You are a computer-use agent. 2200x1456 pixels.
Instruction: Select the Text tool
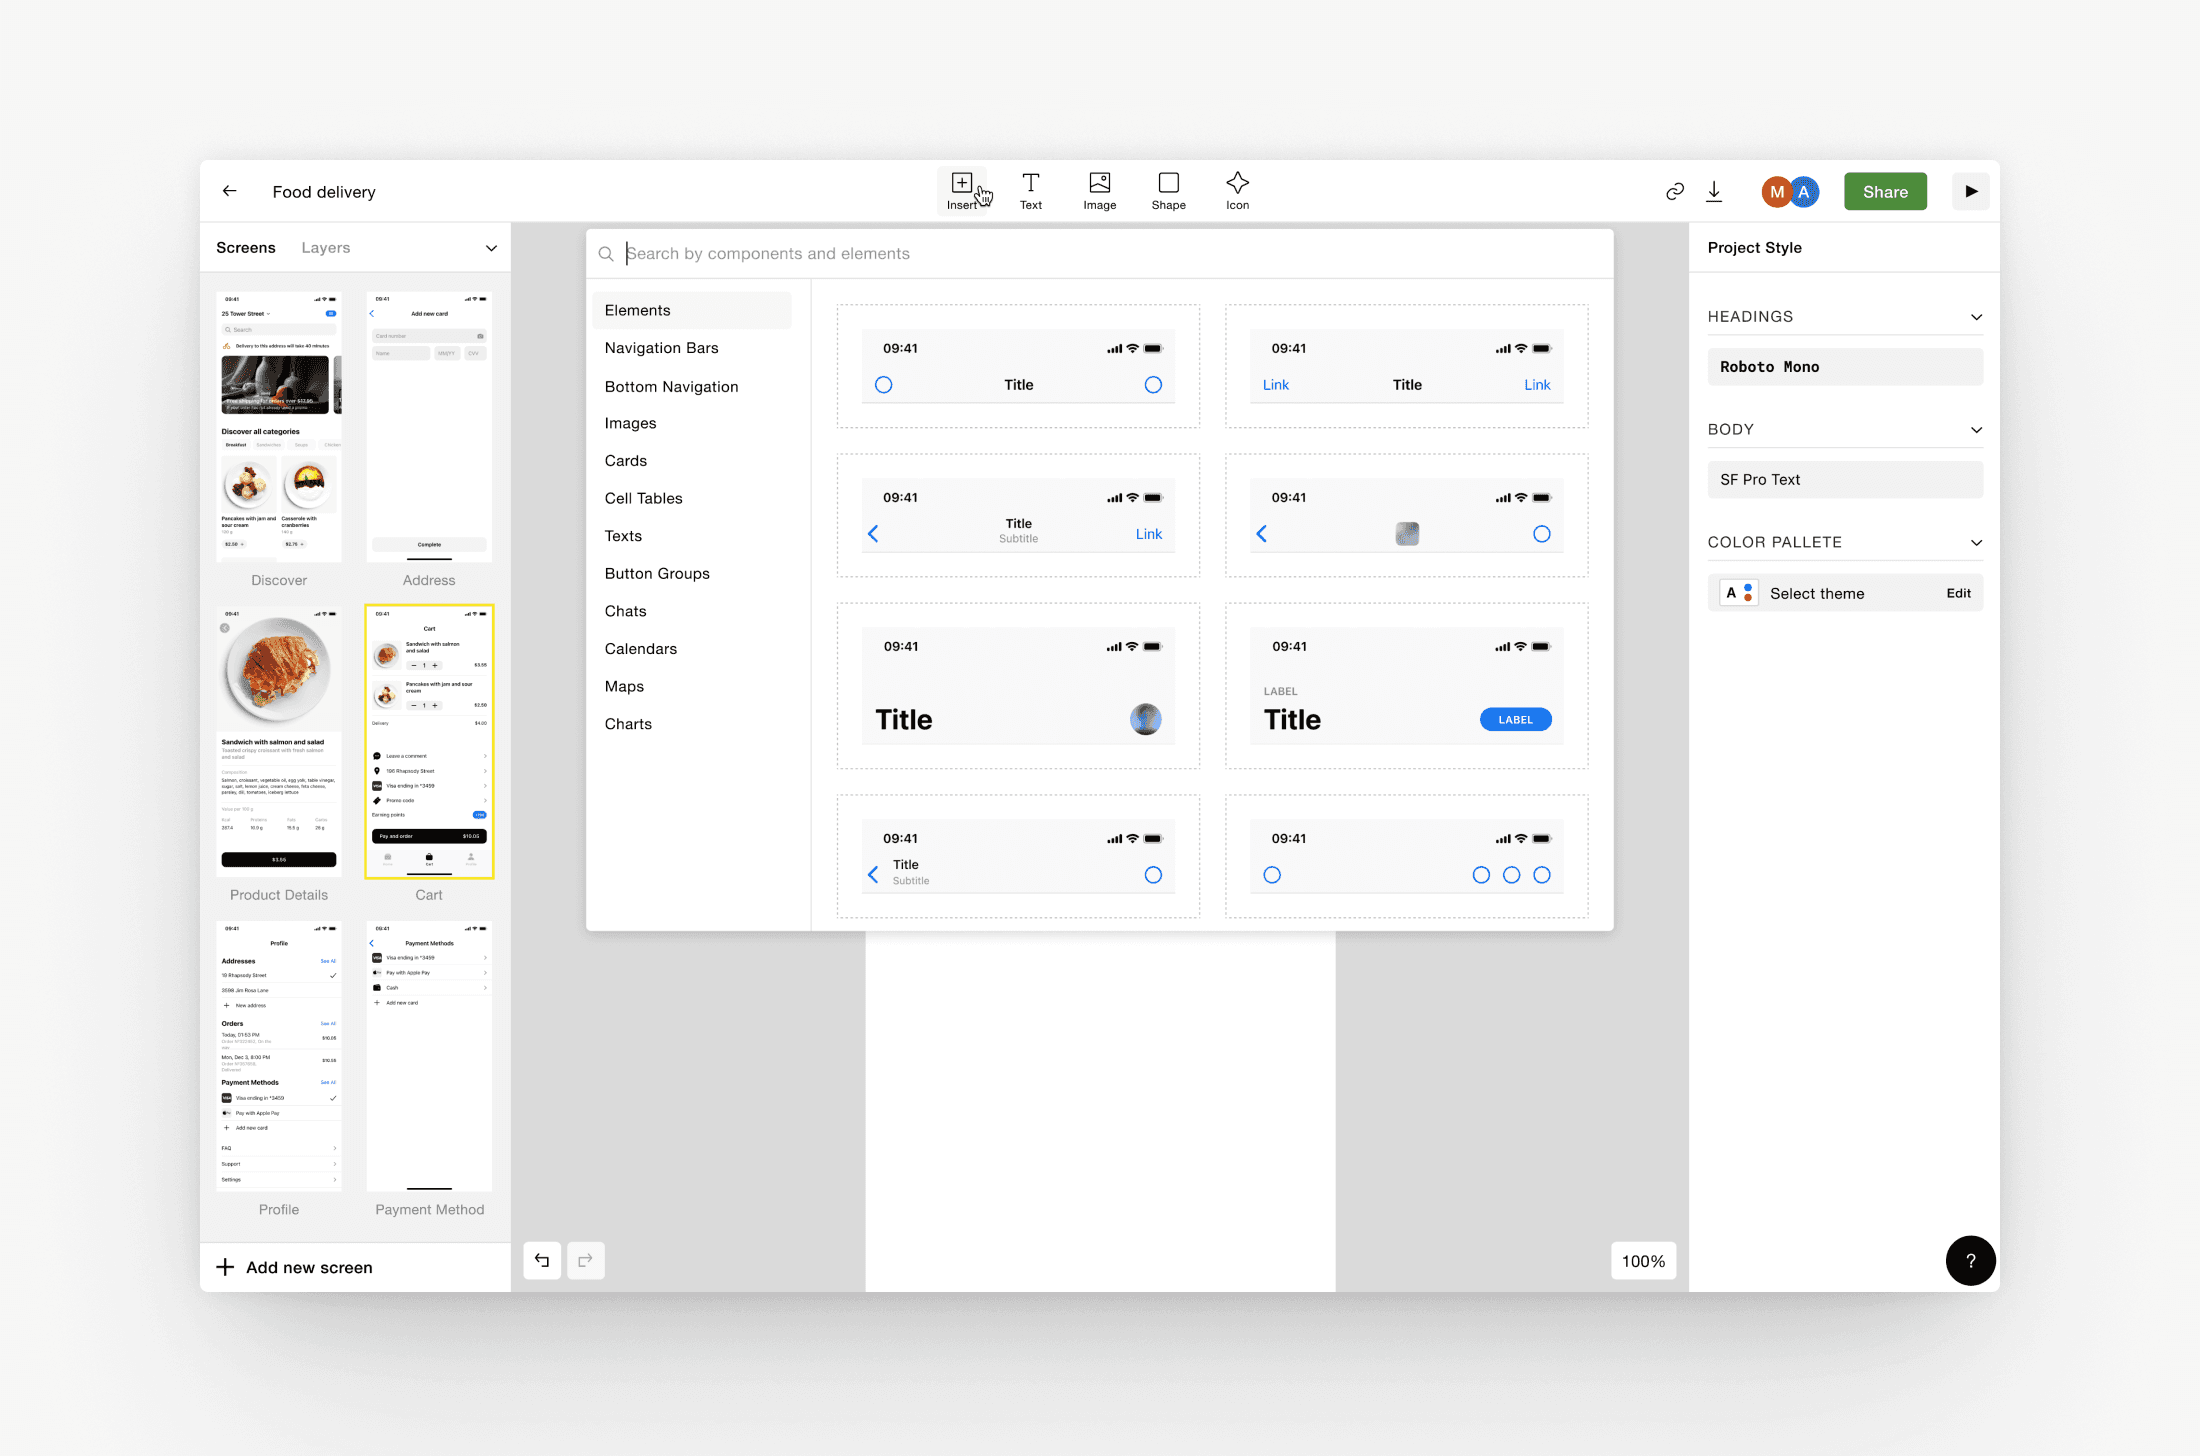tap(1031, 191)
